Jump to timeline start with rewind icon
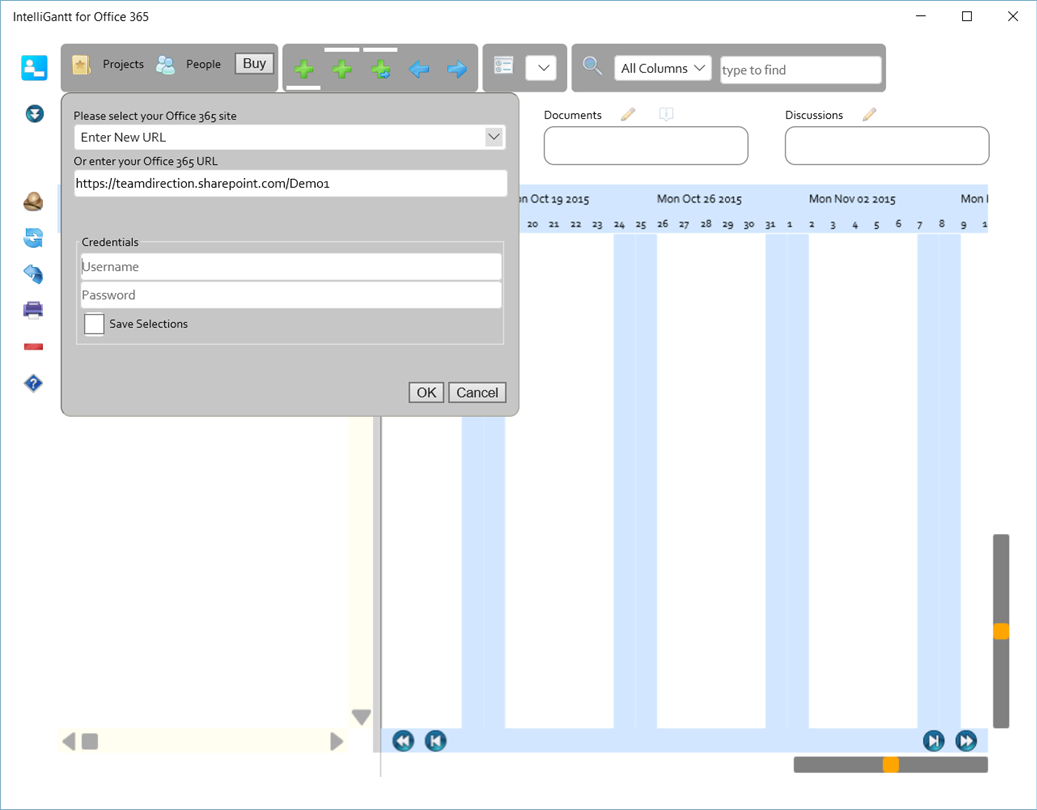 pos(403,741)
